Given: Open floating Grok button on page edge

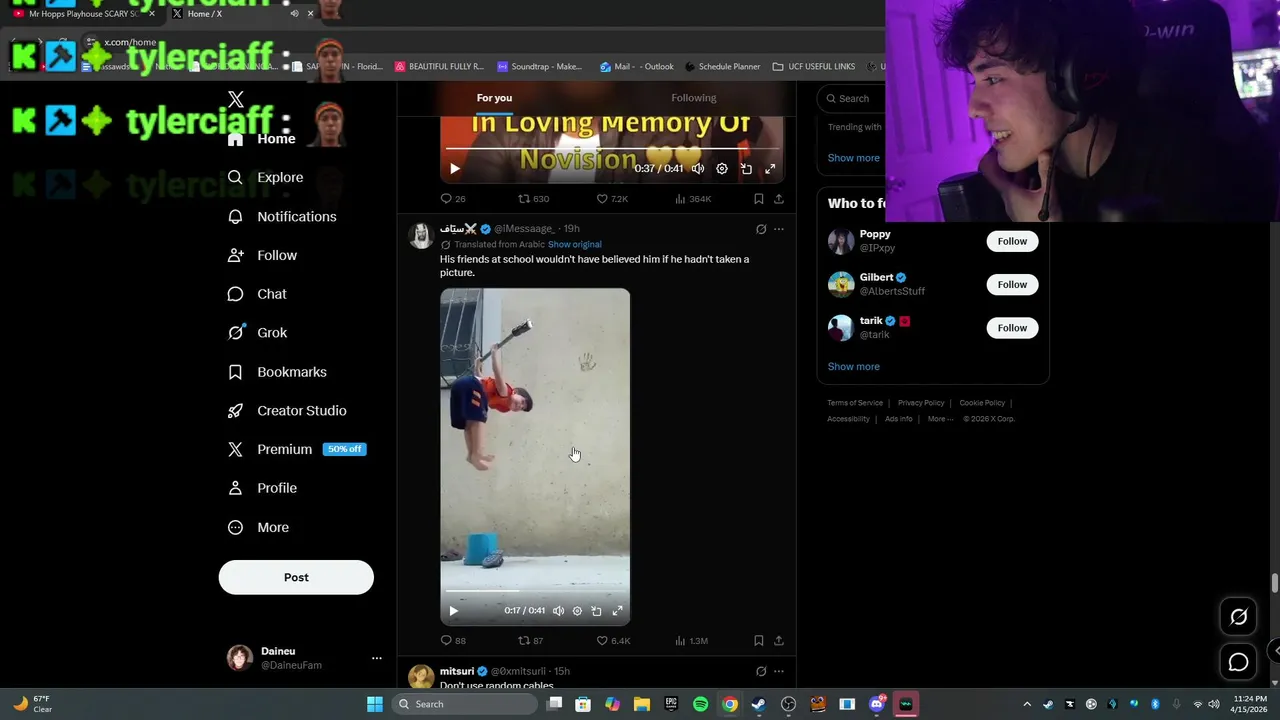Looking at the screenshot, I should (1238, 617).
